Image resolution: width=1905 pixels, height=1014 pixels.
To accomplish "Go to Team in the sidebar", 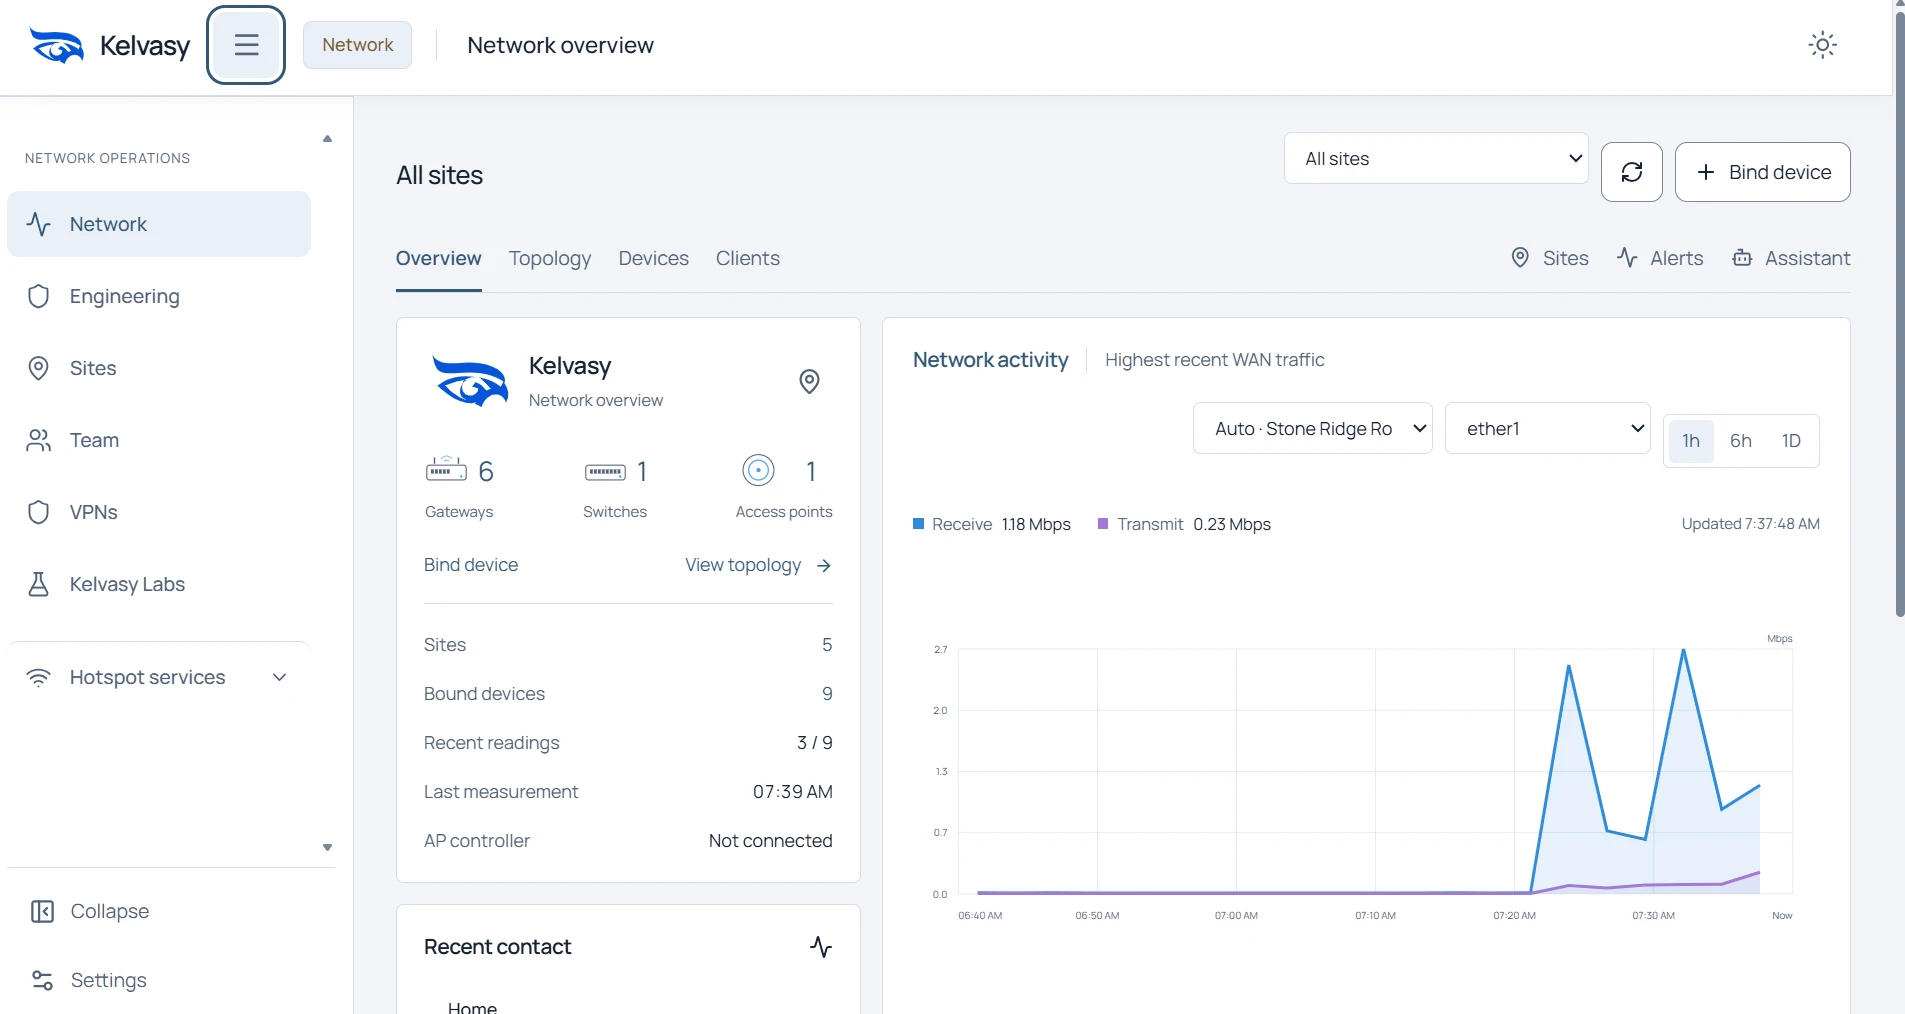I will pos(159,440).
